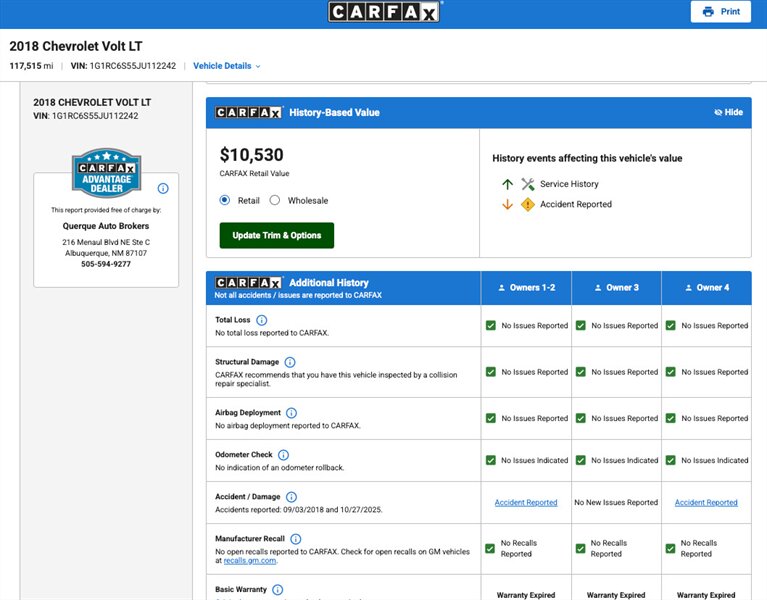
Task: Click the 2018 Chevrolet Volt LT page title
Action: (76, 46)
